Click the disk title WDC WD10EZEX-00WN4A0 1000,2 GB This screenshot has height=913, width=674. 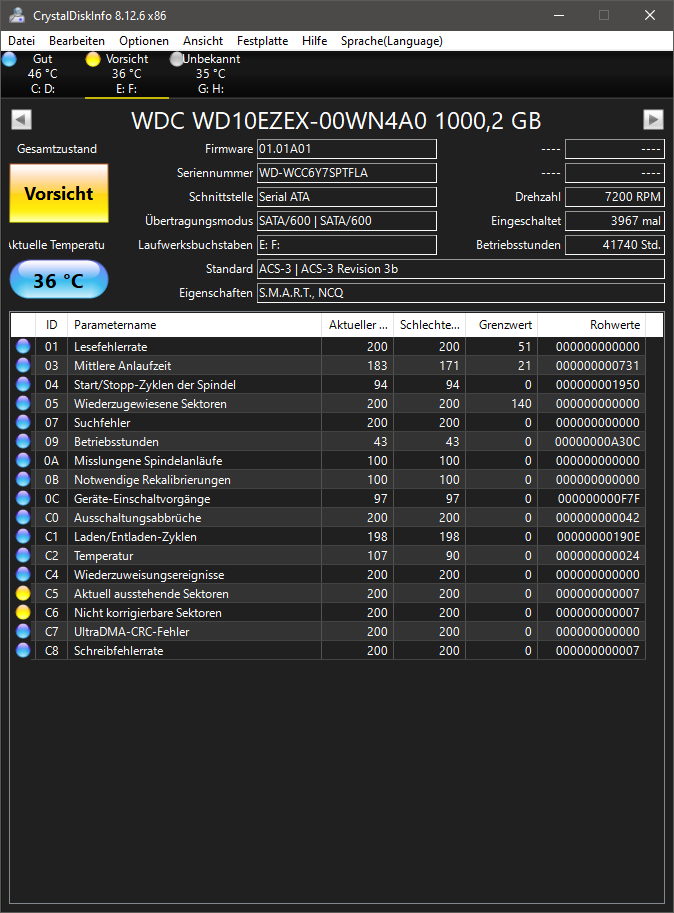[x=336, y=121]
